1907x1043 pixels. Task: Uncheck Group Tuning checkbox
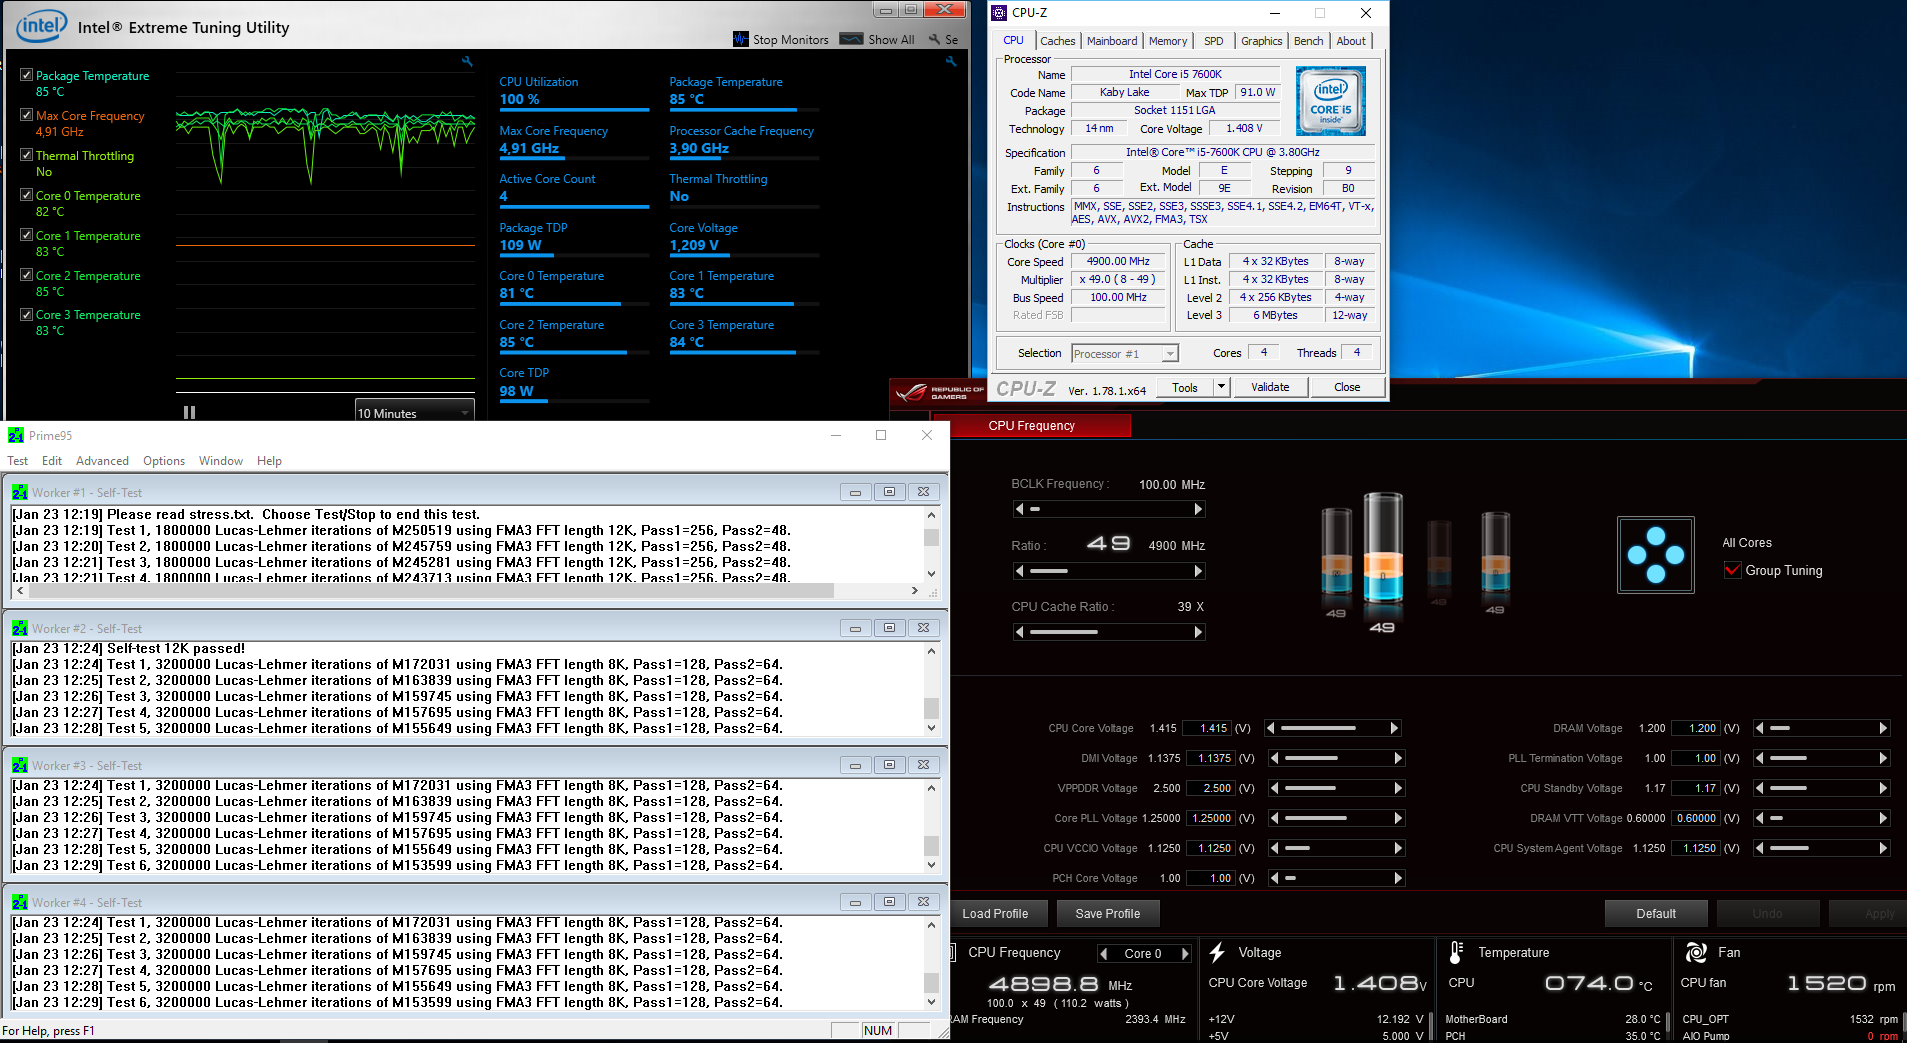pyautogui.click(x=1733, y=570)
